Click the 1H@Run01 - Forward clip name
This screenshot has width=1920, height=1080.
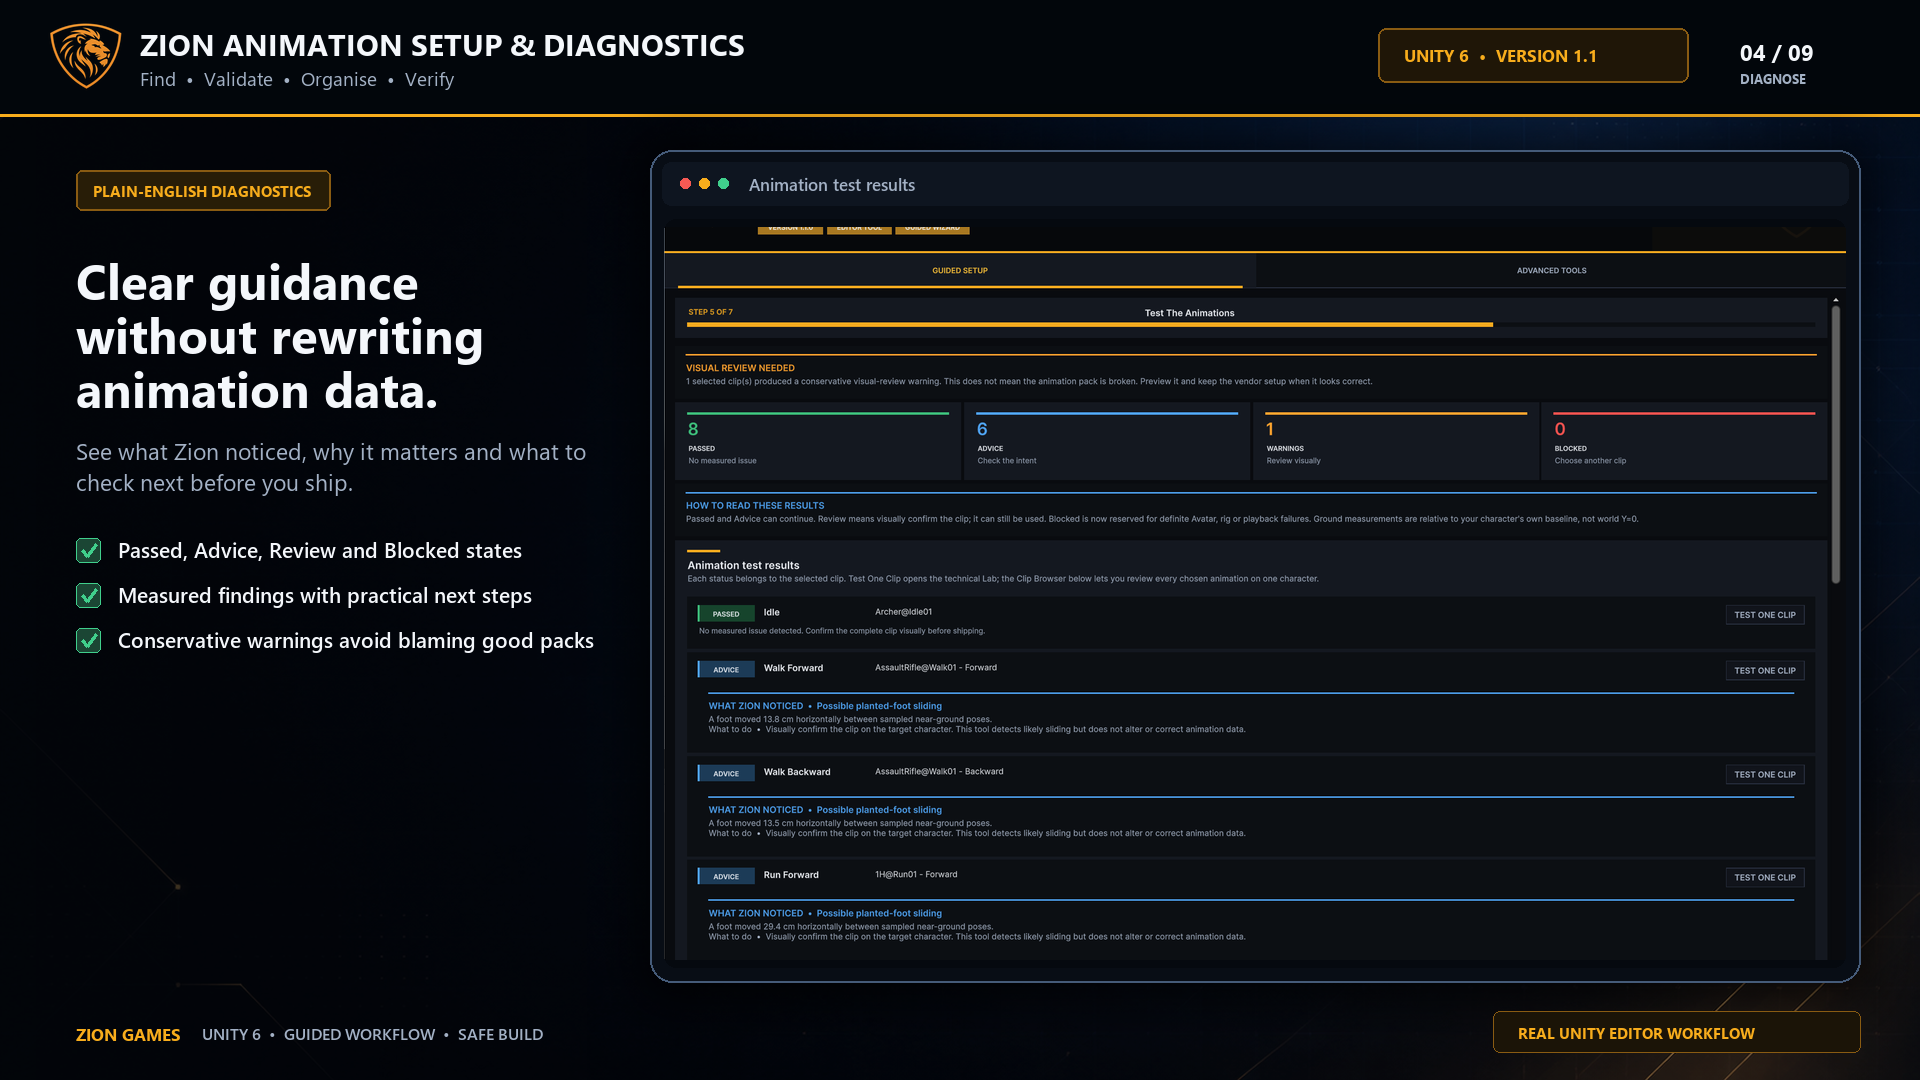(916, 875)
